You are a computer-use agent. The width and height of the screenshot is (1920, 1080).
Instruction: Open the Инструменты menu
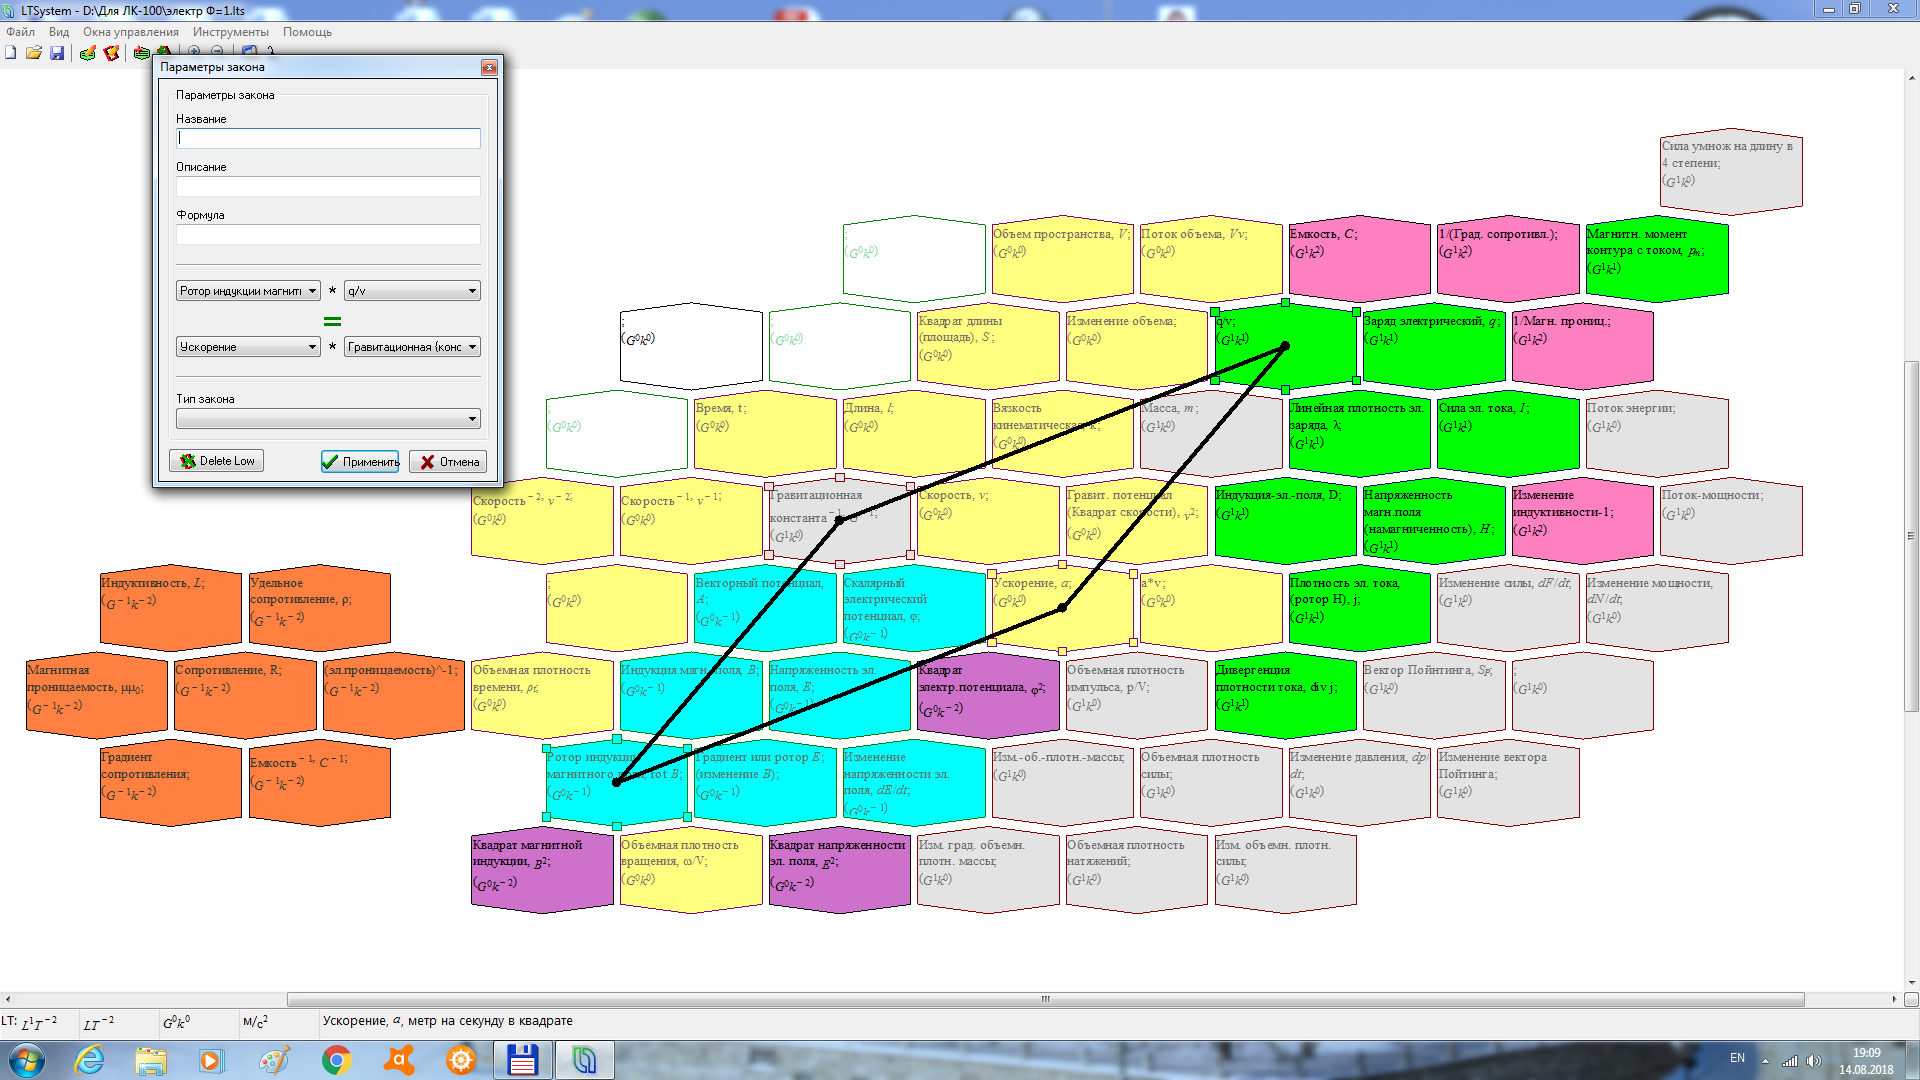pyautogui.click(x=230, y=32)
